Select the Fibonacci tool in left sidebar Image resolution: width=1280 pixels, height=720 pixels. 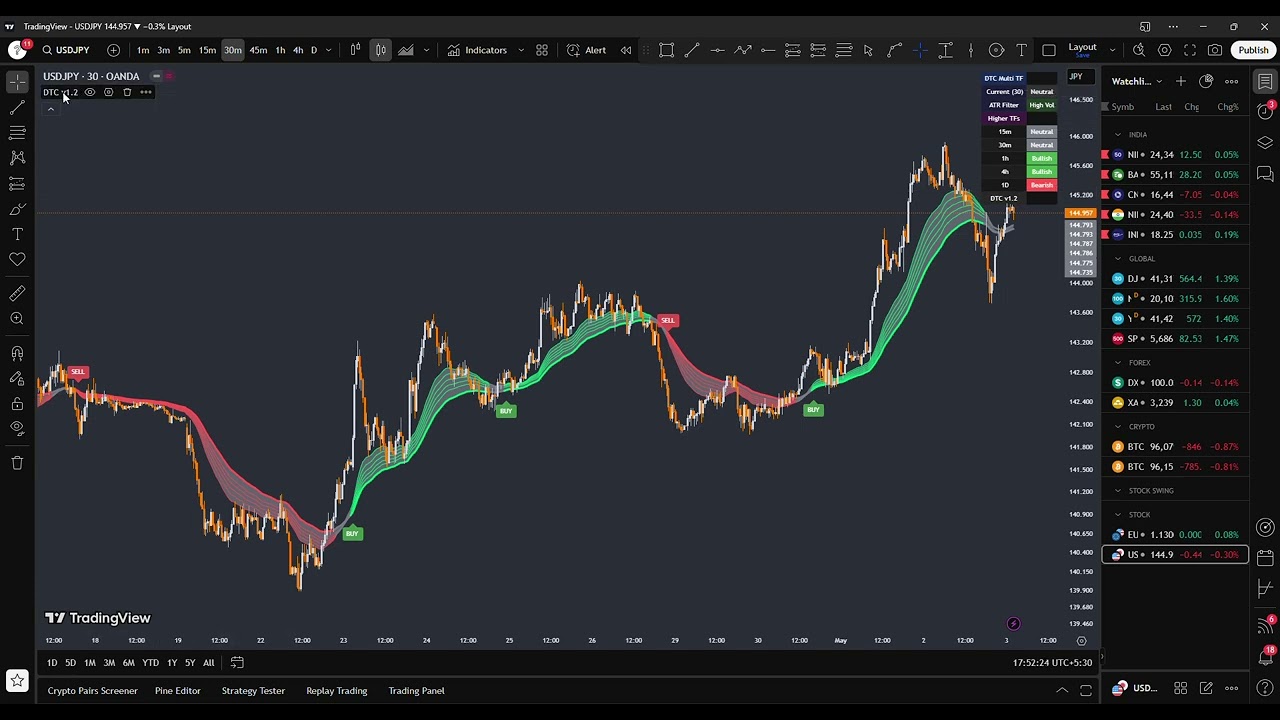click(x=17, y=132)
